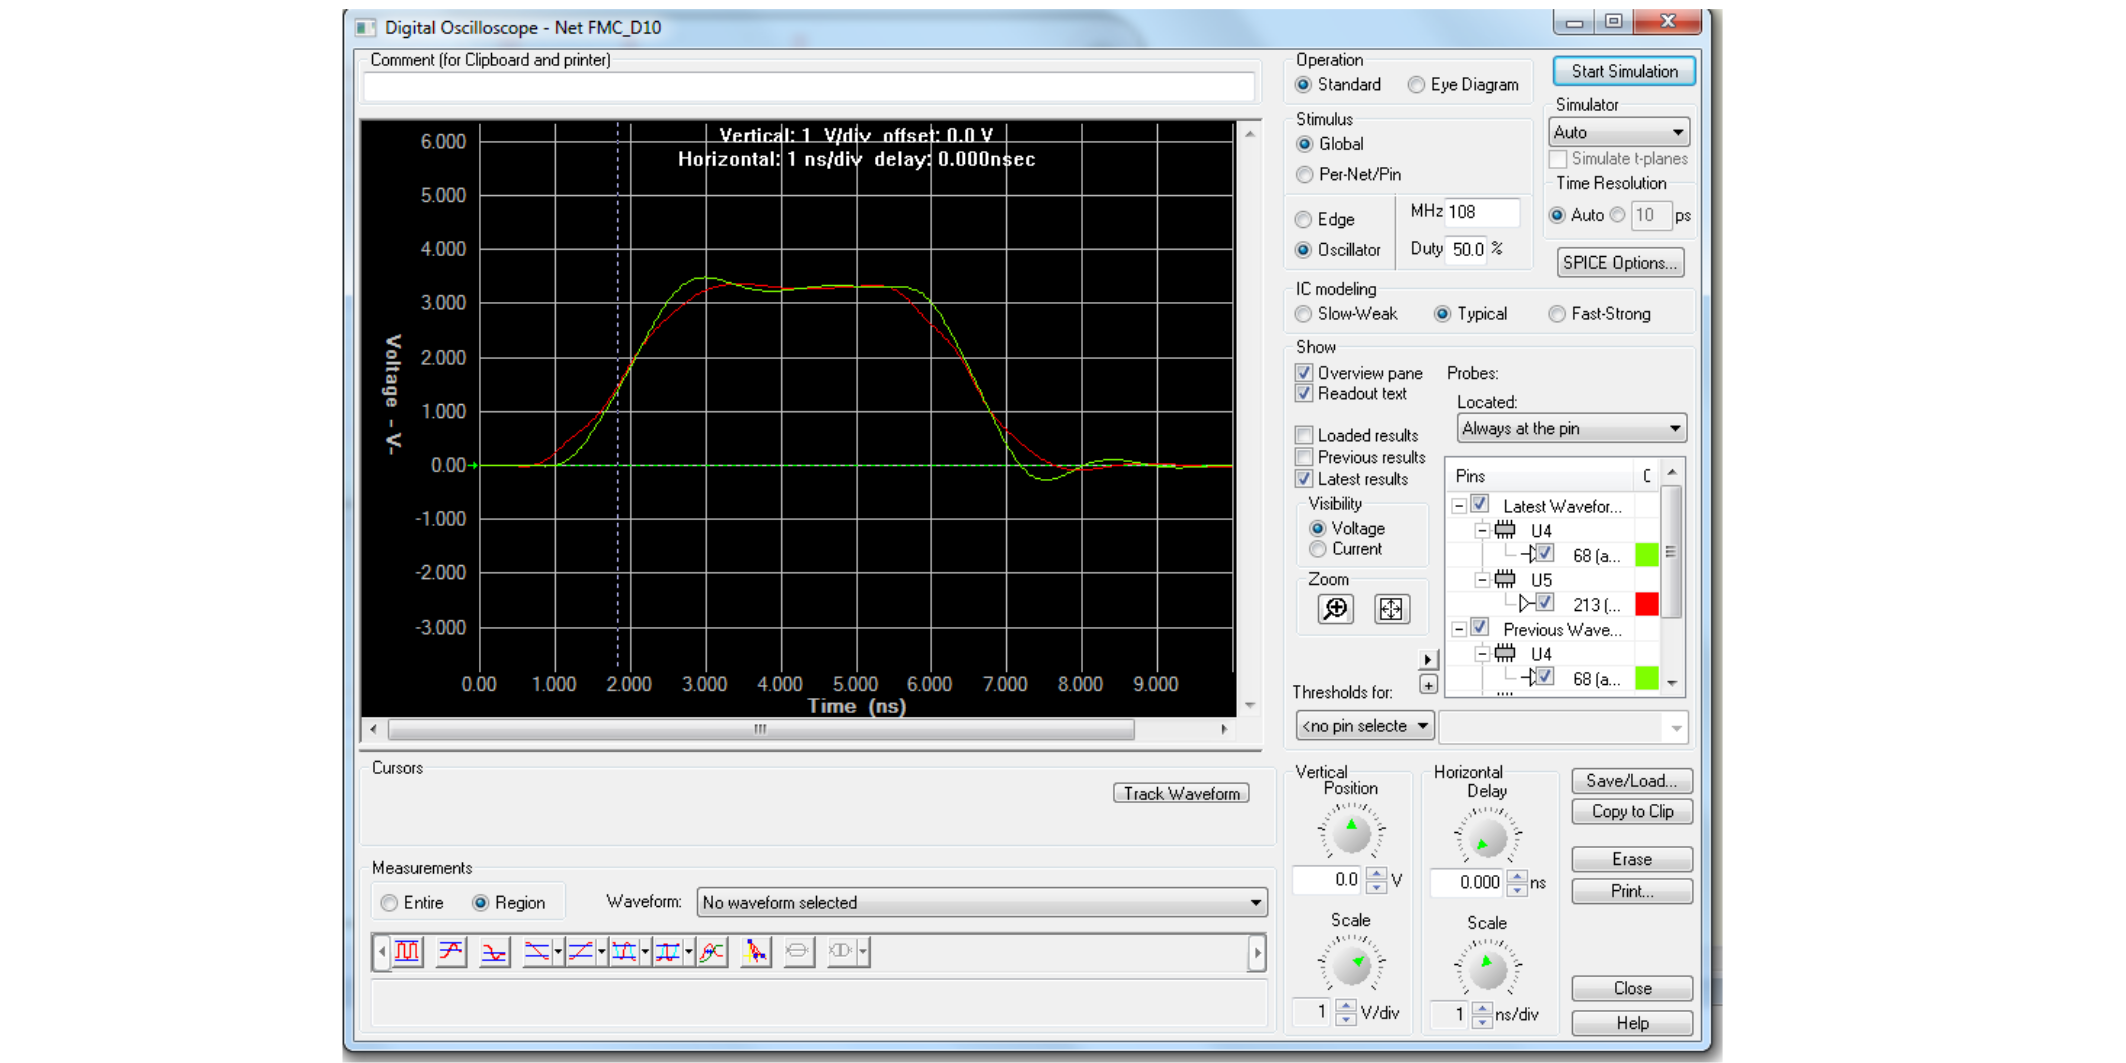Uncheck the Overview pane checkbox
Image resolution: width=2126 pixels, height=1063 pixels.
coord(1304,372)
